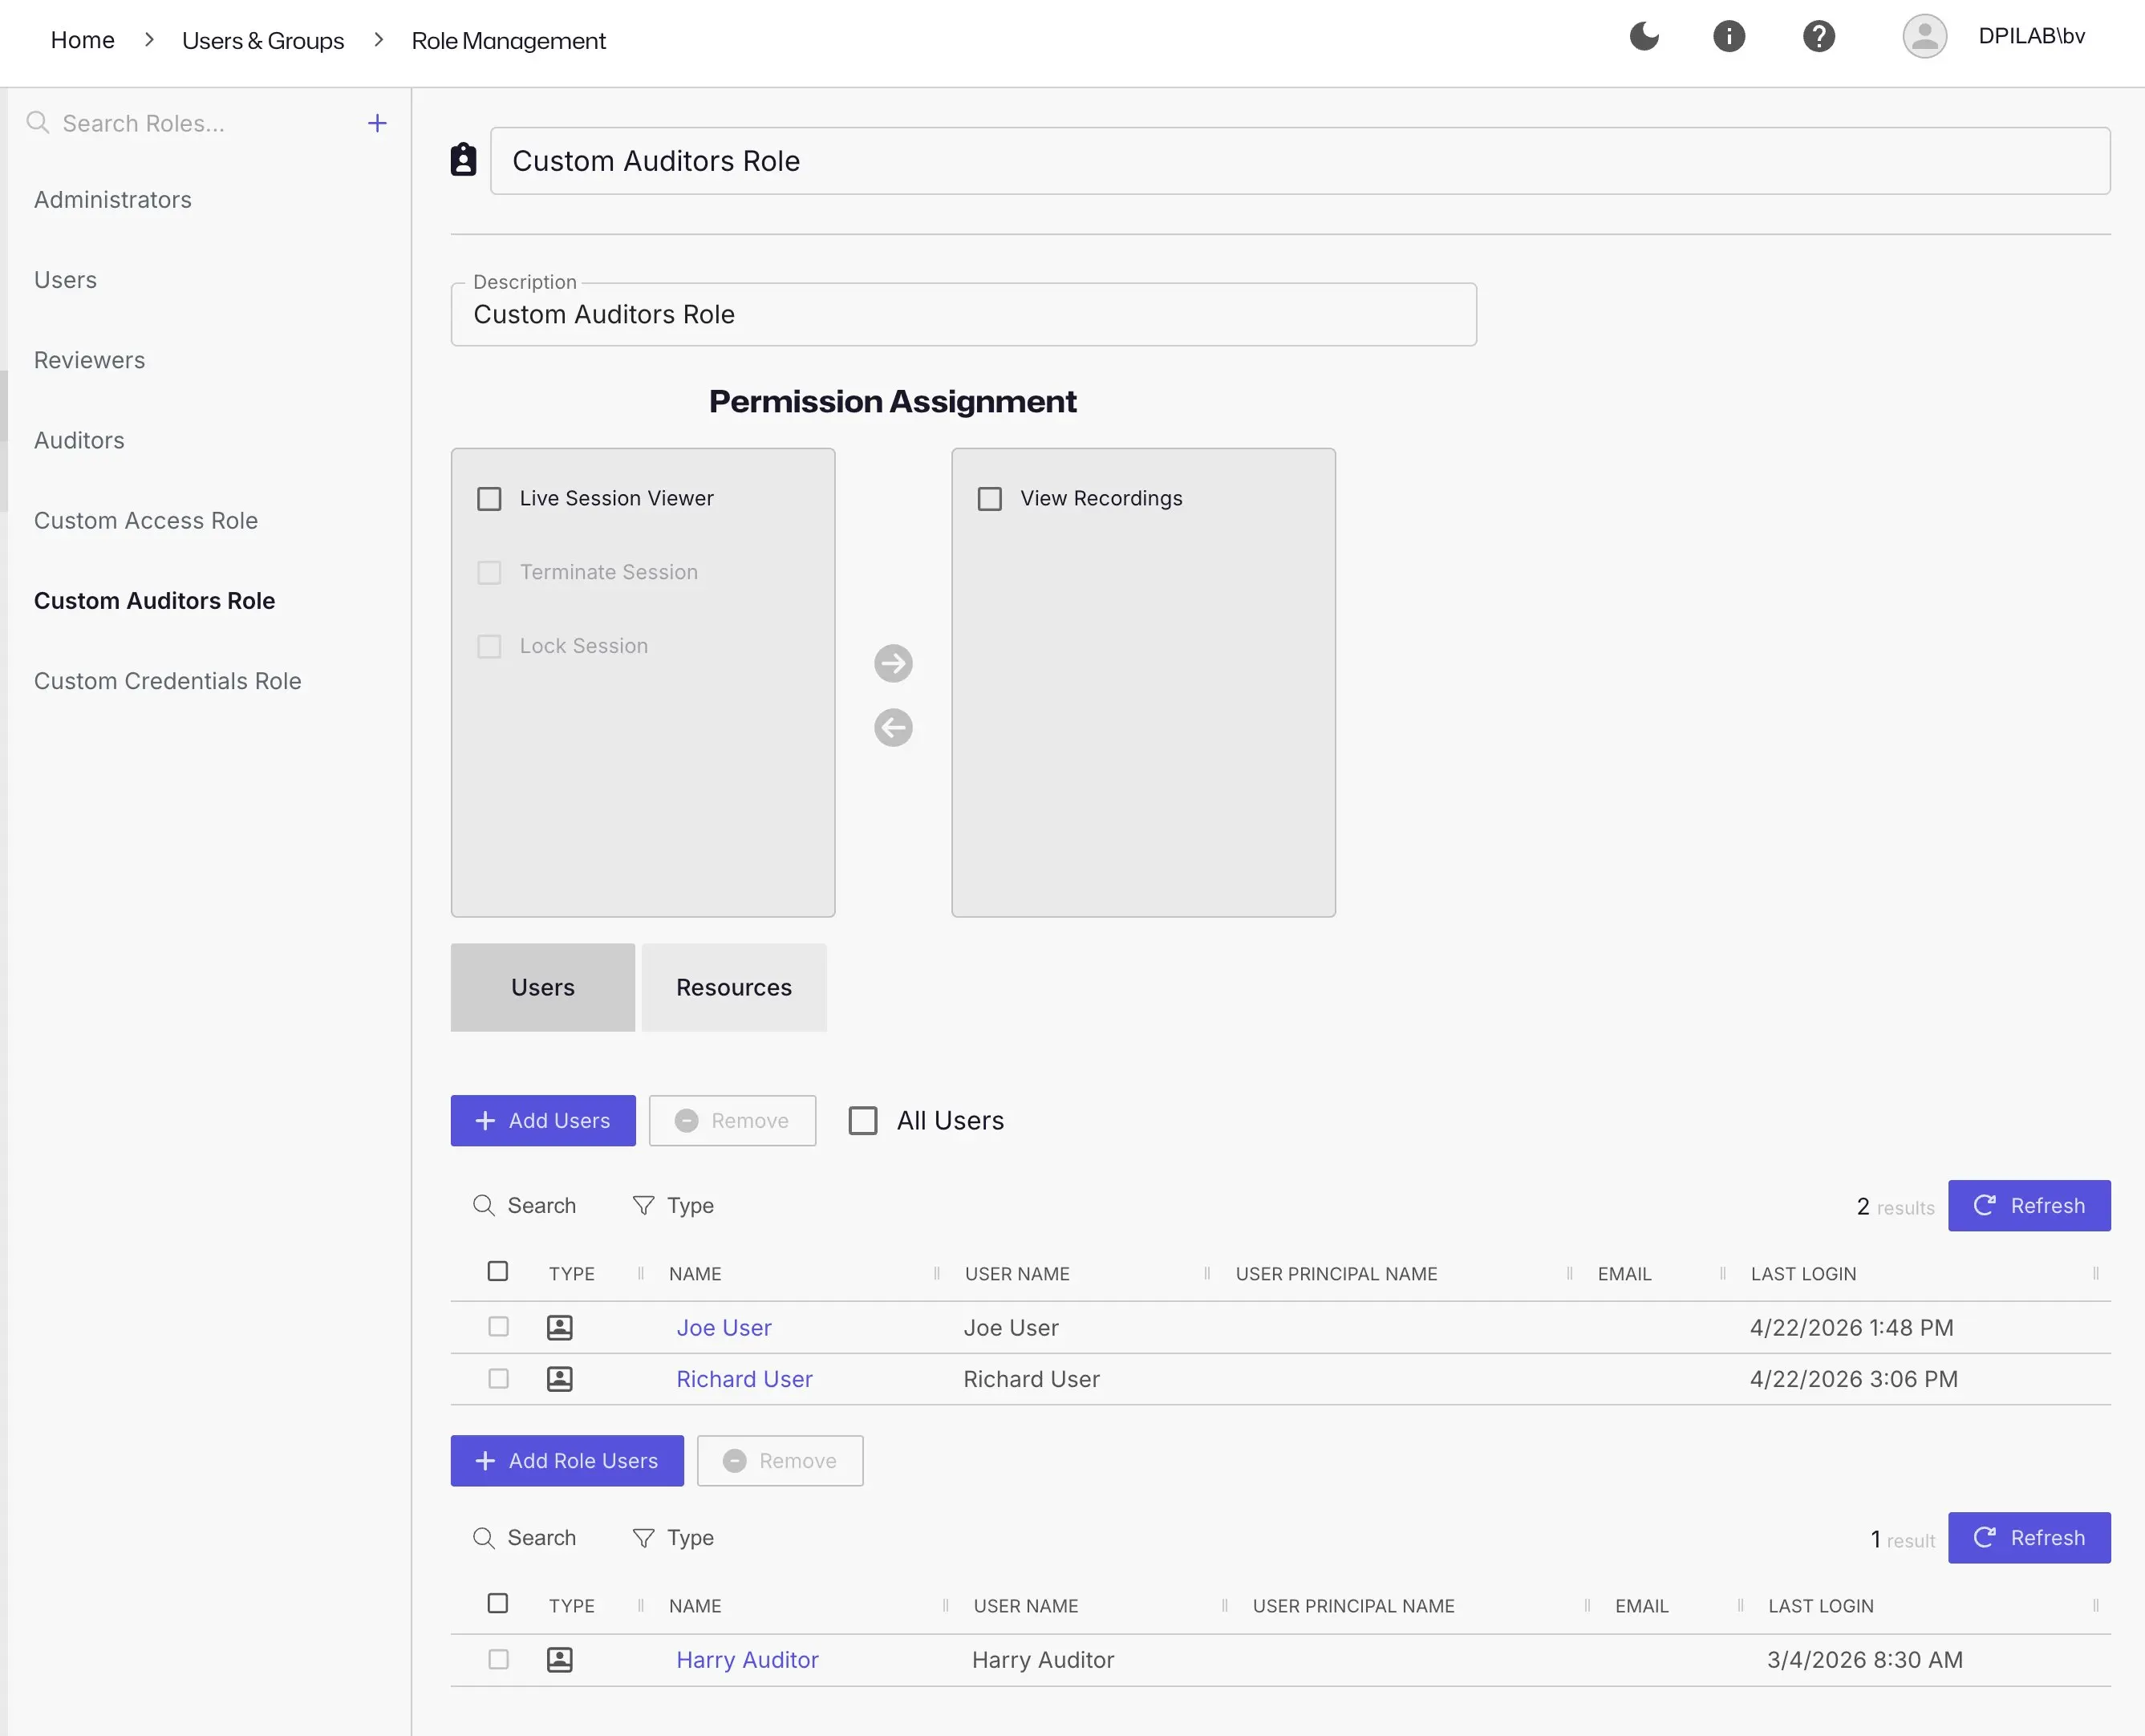Click Harry Auditor's type icon
The image size is (2145, 1736).
560,1659
